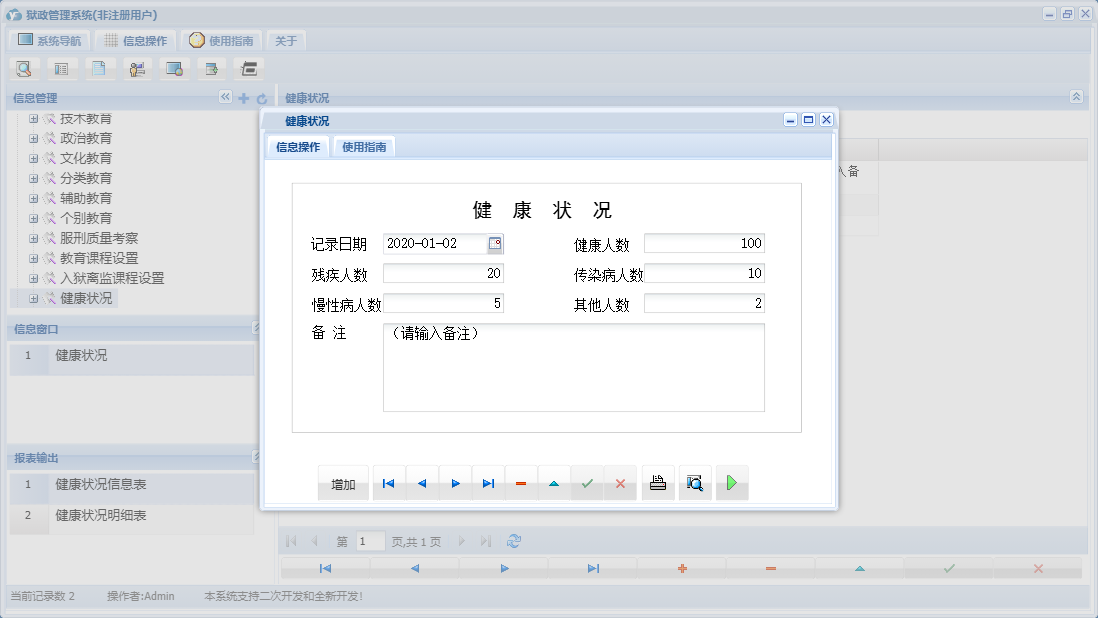The width and height of the screenshot is (1098, 618).
Task: Run the report with the green arrow icon
Action: (731, 482)
